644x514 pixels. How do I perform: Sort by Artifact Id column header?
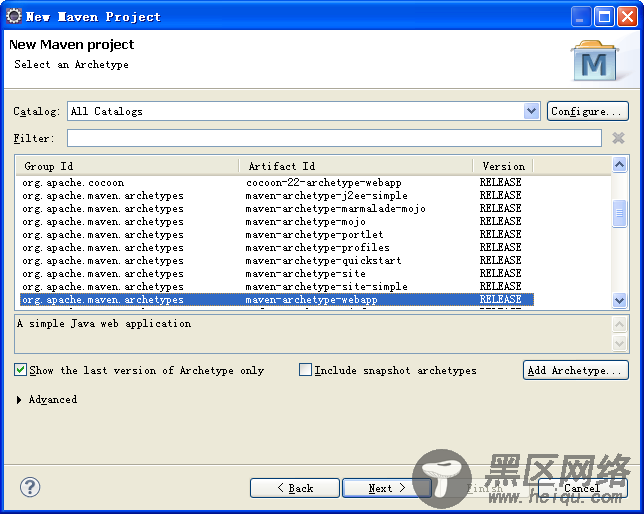point(356,166)
